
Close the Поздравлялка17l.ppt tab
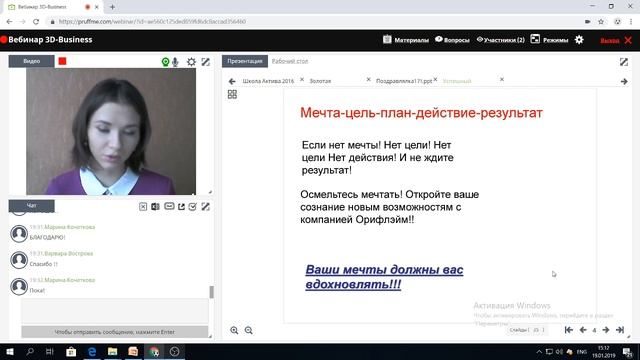pos(436,80)
